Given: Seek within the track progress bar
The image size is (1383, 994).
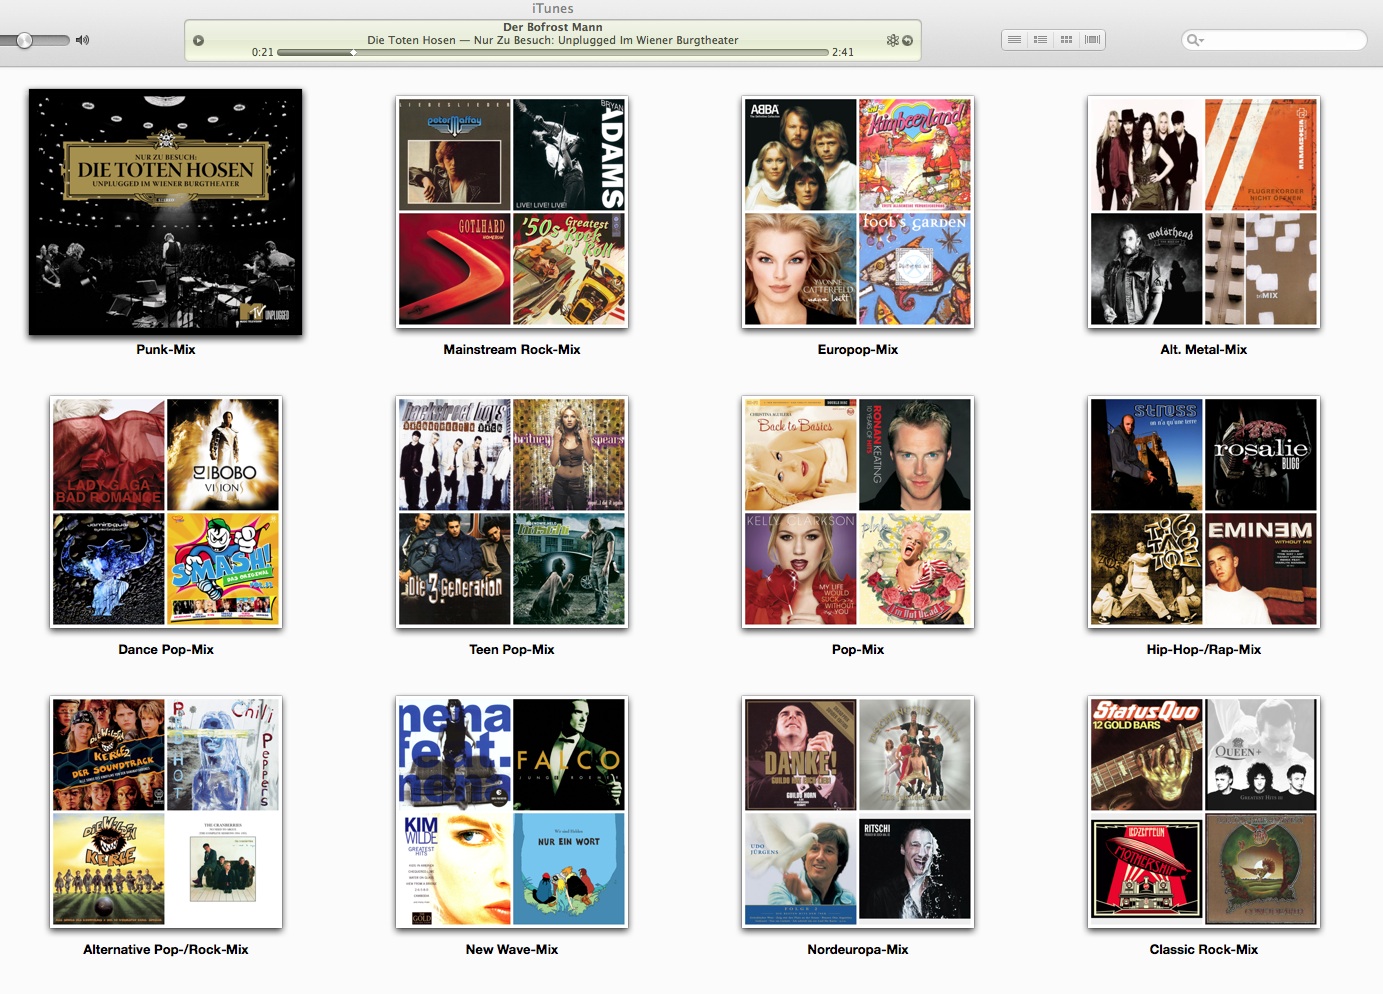Looking at the screenshot, I should 553,52.
